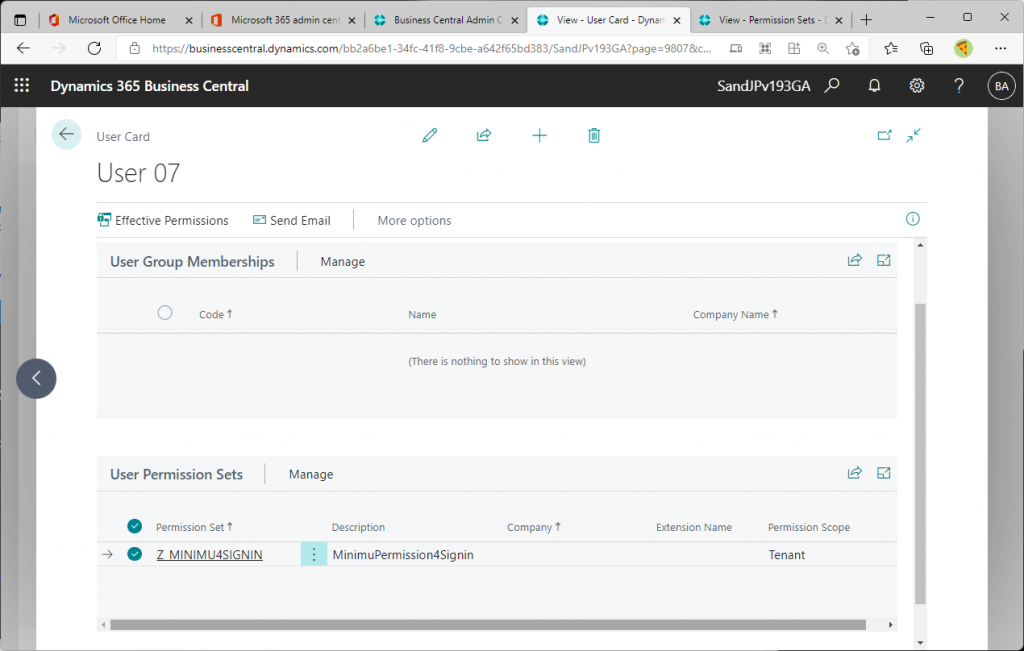
Task: Open the app launcher waffle icon
Action: pyautogui.click(x=22, y=86)
